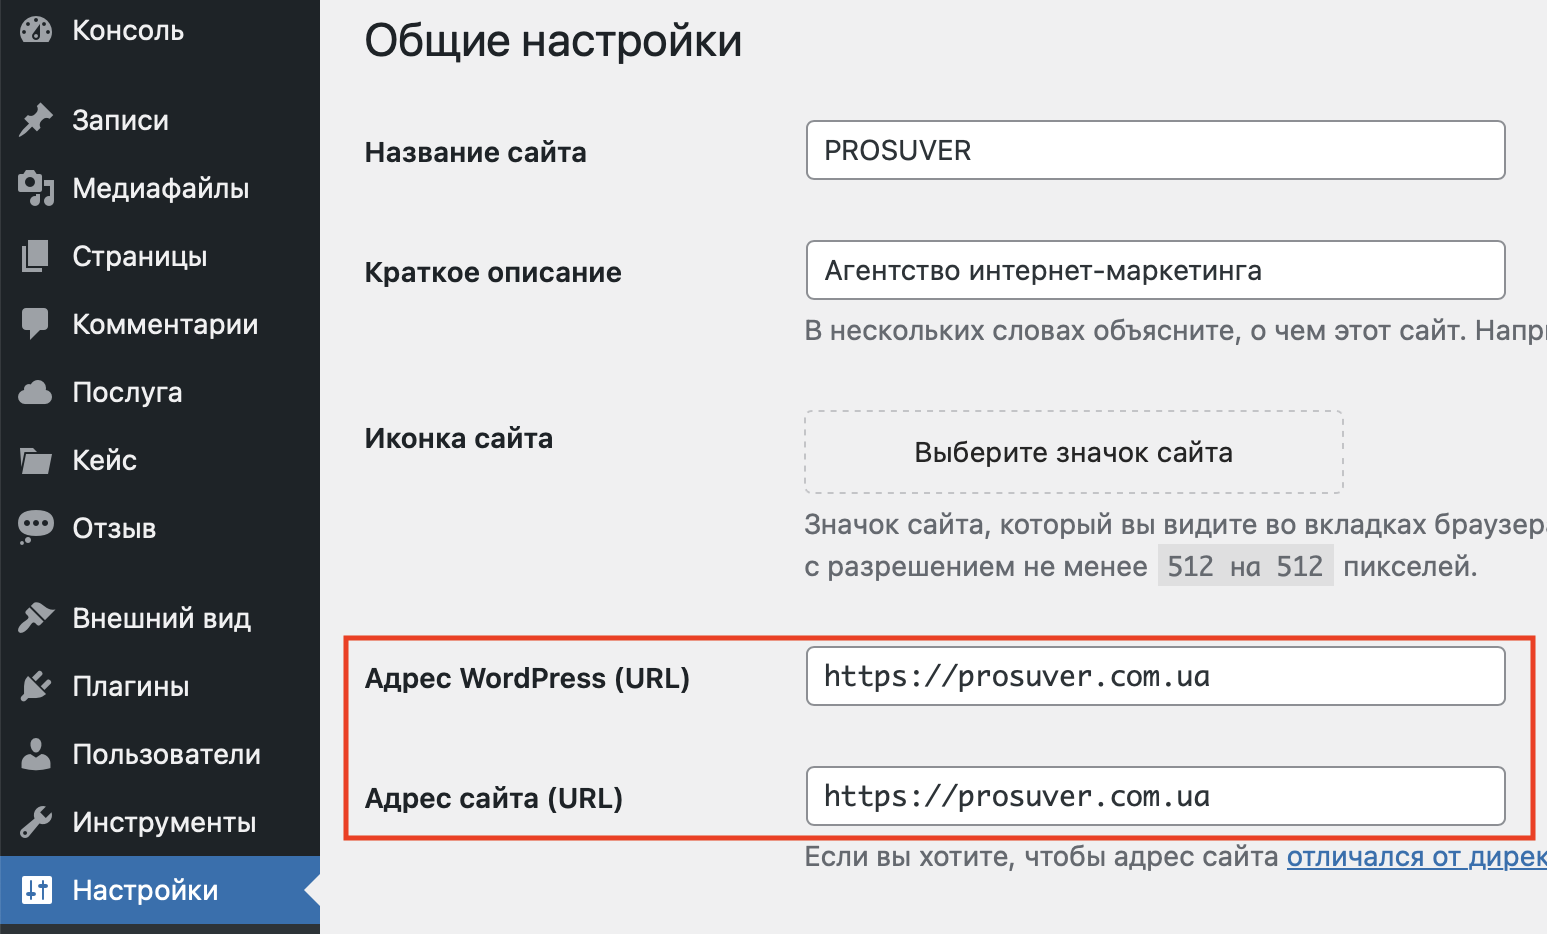Select the highlighted Настройки menu entry
The image size is (1547, 934).
tap(146, 889)
